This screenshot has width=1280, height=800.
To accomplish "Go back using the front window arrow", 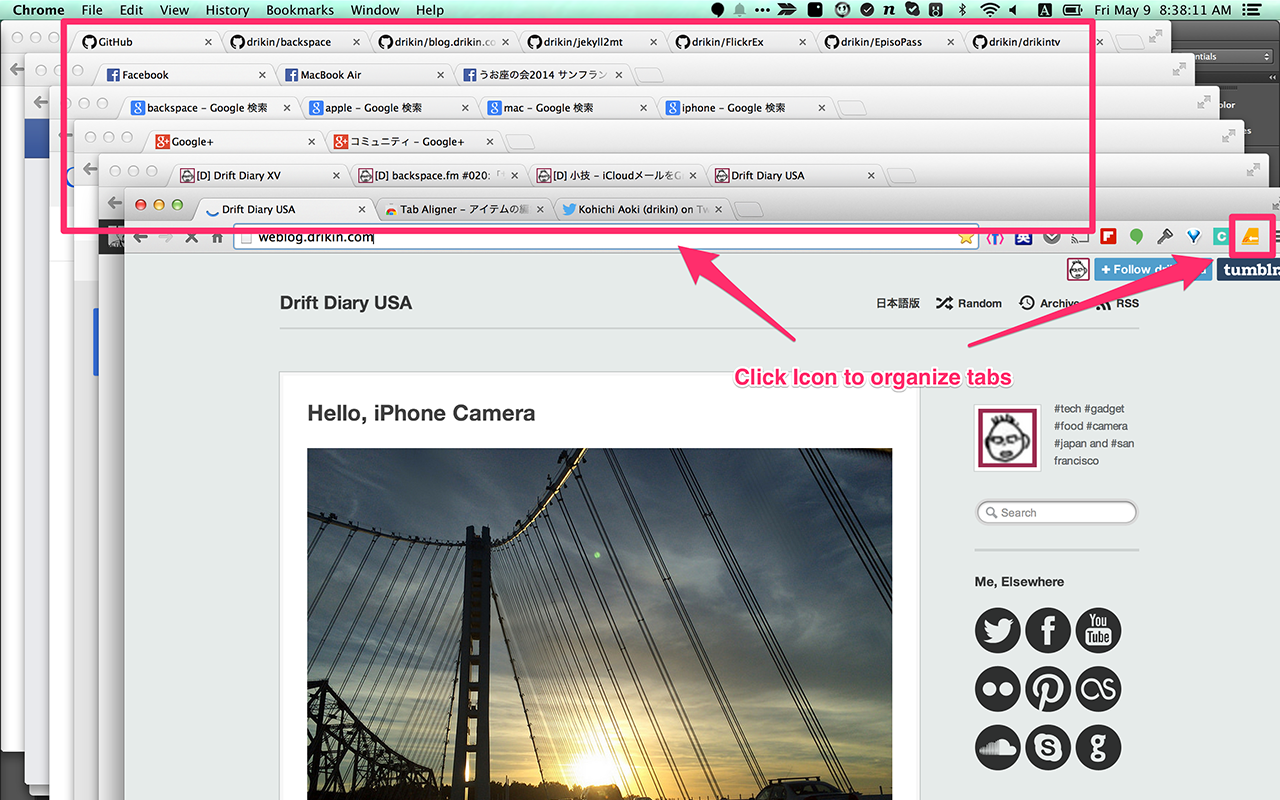I will [141, 237].
